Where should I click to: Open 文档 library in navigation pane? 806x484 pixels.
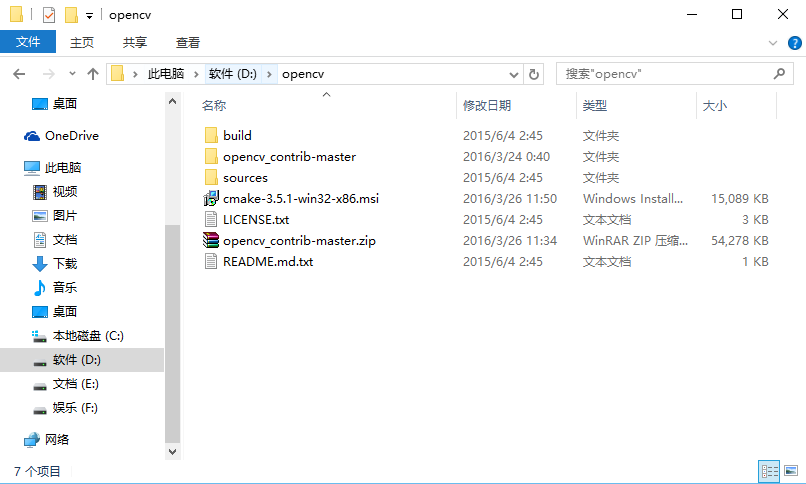coord(65,239)
